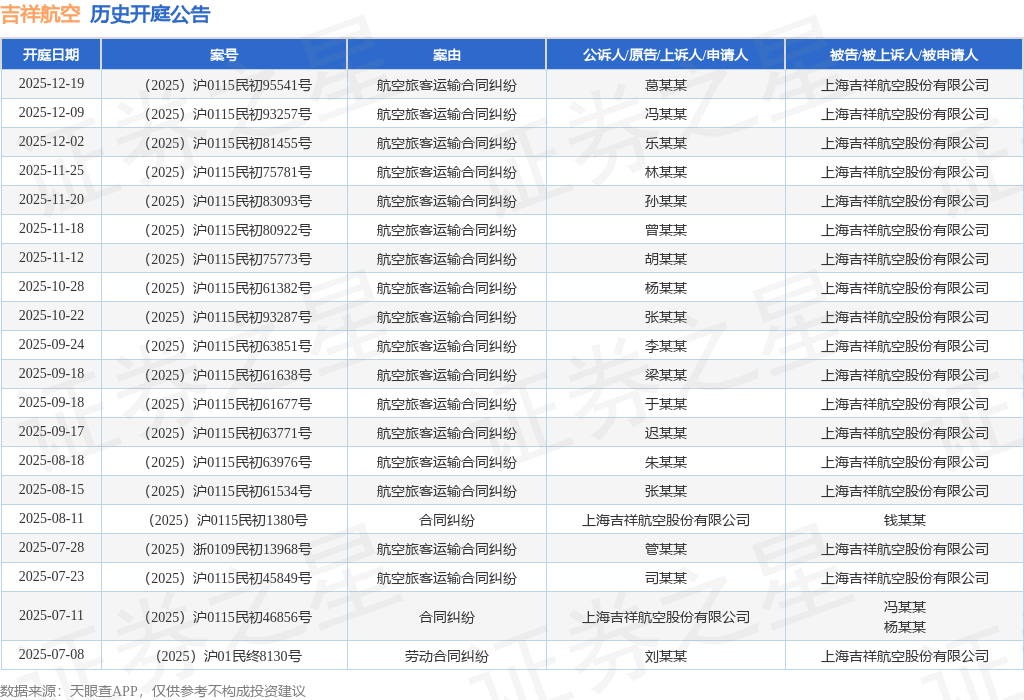Select date cell 2025-11-12

coord(51,257)
